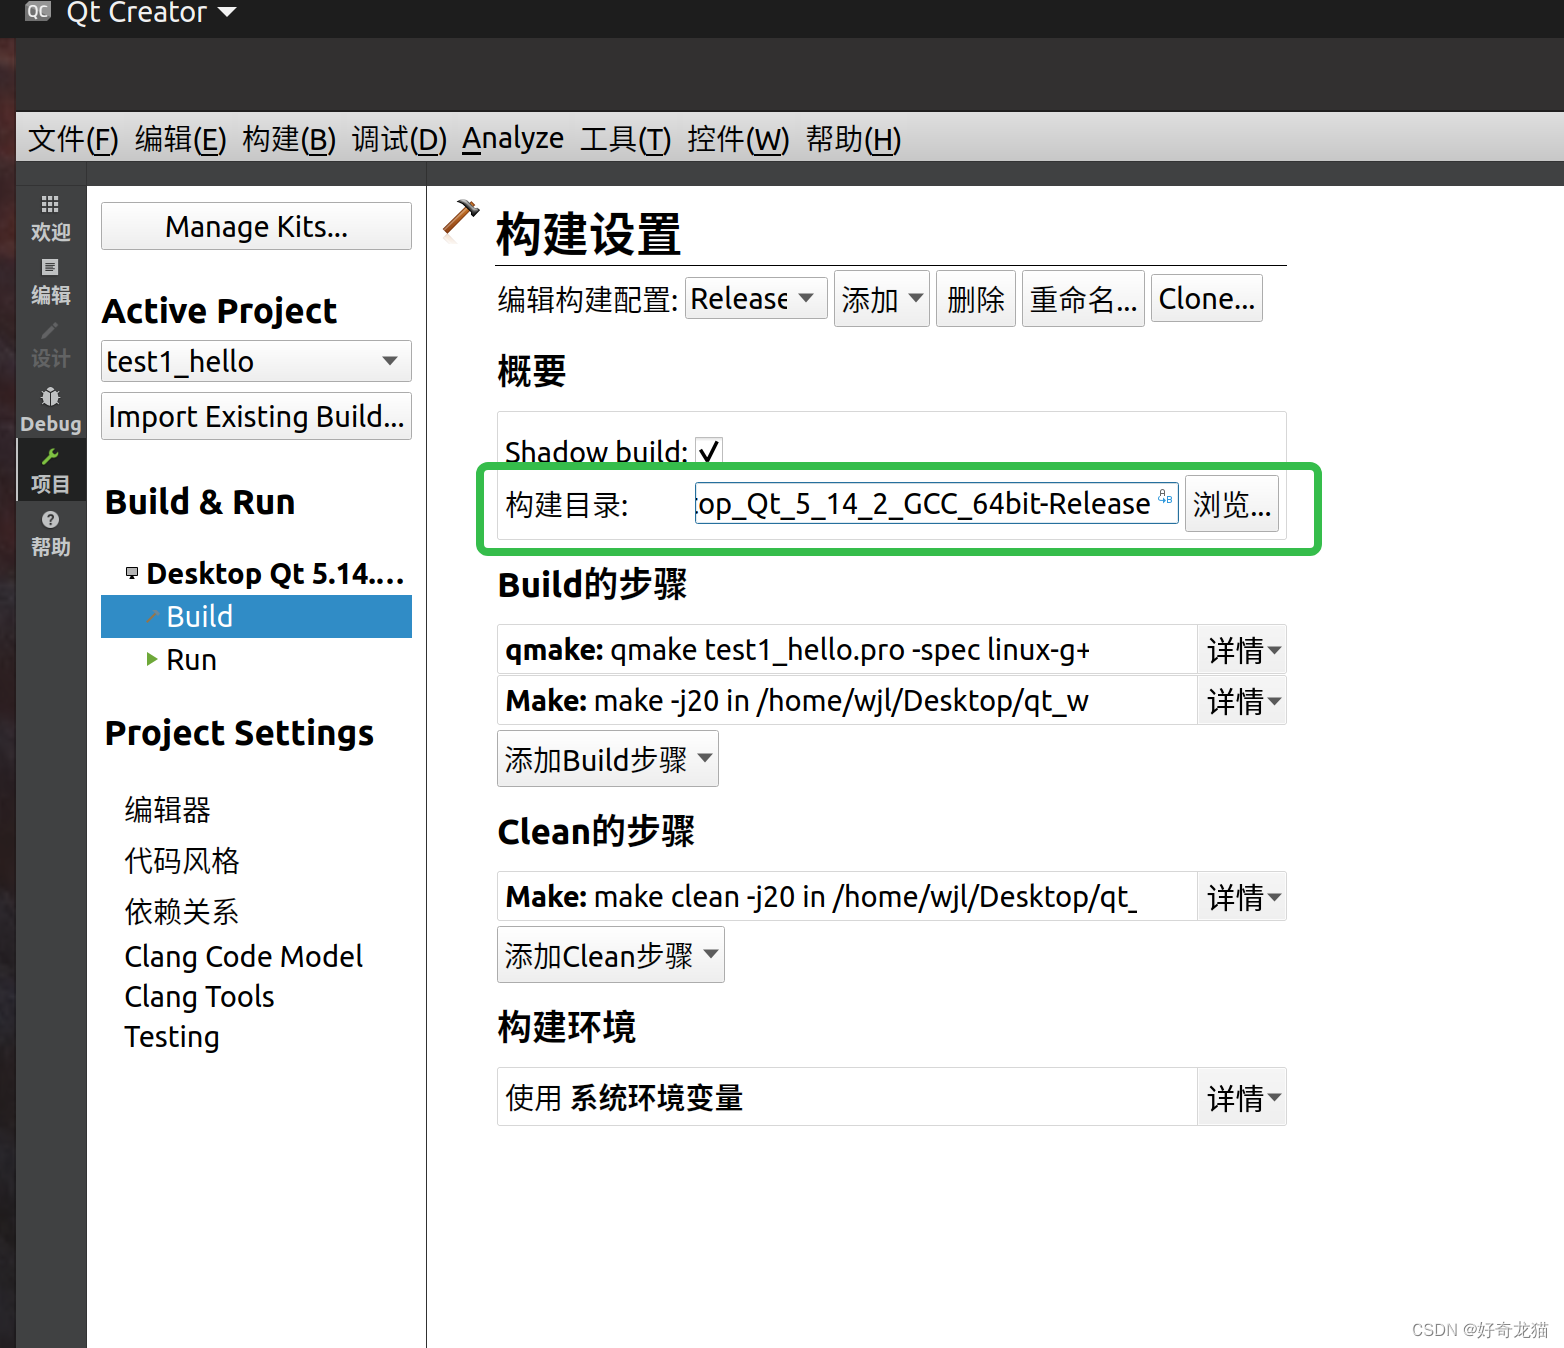The width and height of the screenshot is (1564, 1348).
Task: Open the 帮助(H) menu
Action: coord(853,139)
